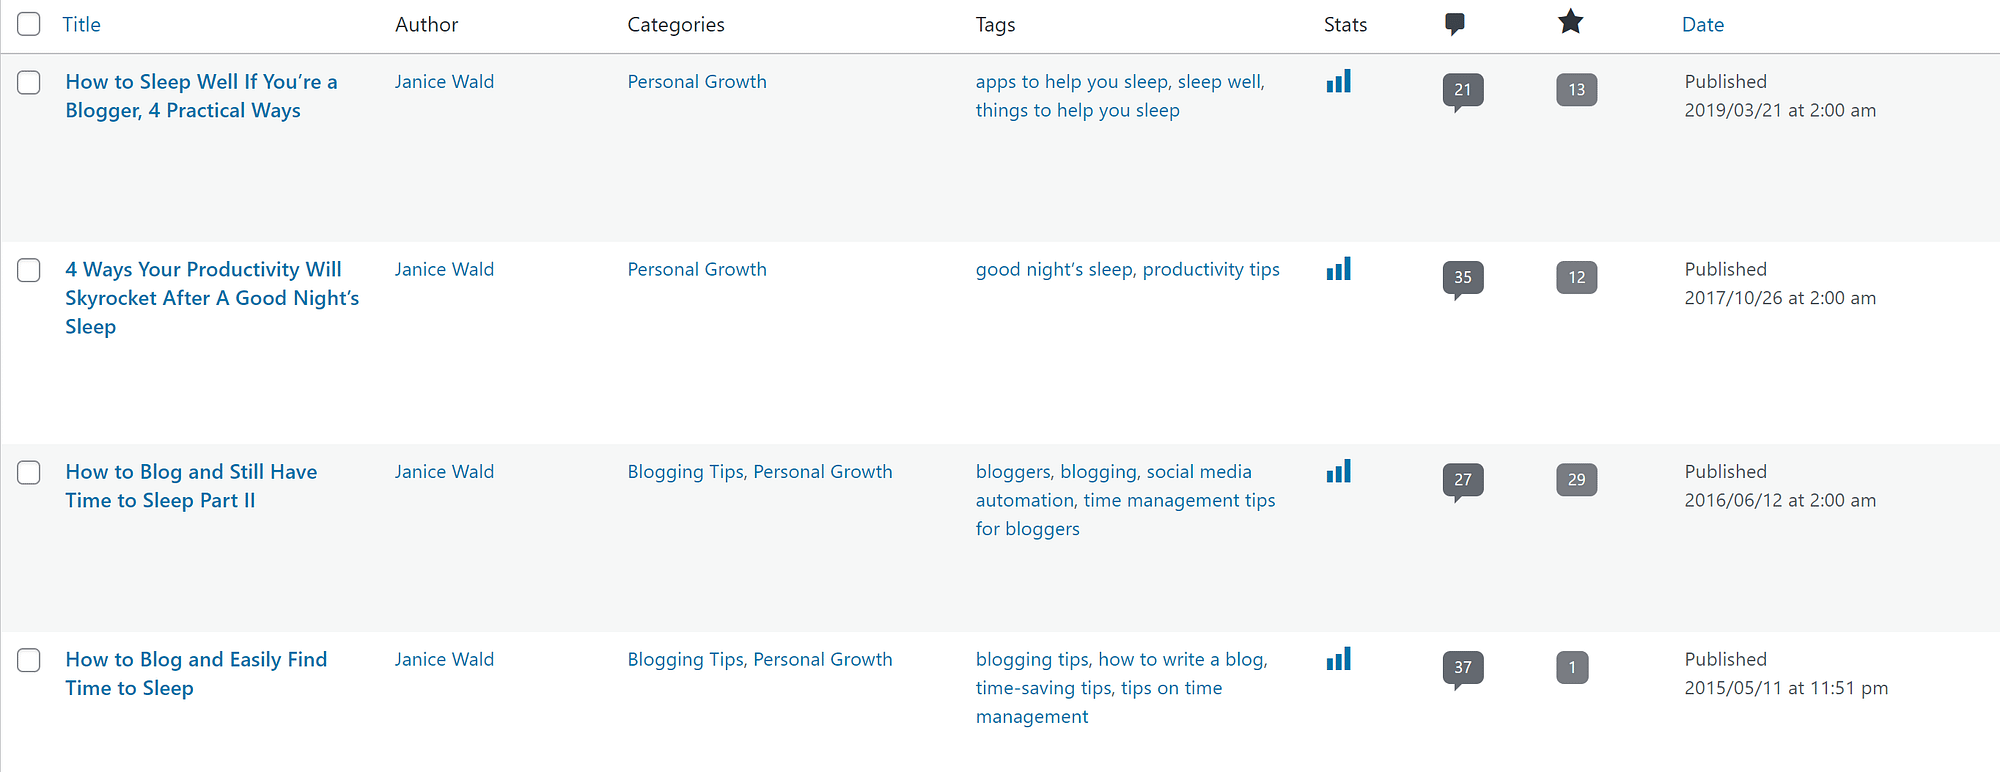Open the 37 comments bubble
Viewport: 2000px width, 772px height.
pos(1462,668)
